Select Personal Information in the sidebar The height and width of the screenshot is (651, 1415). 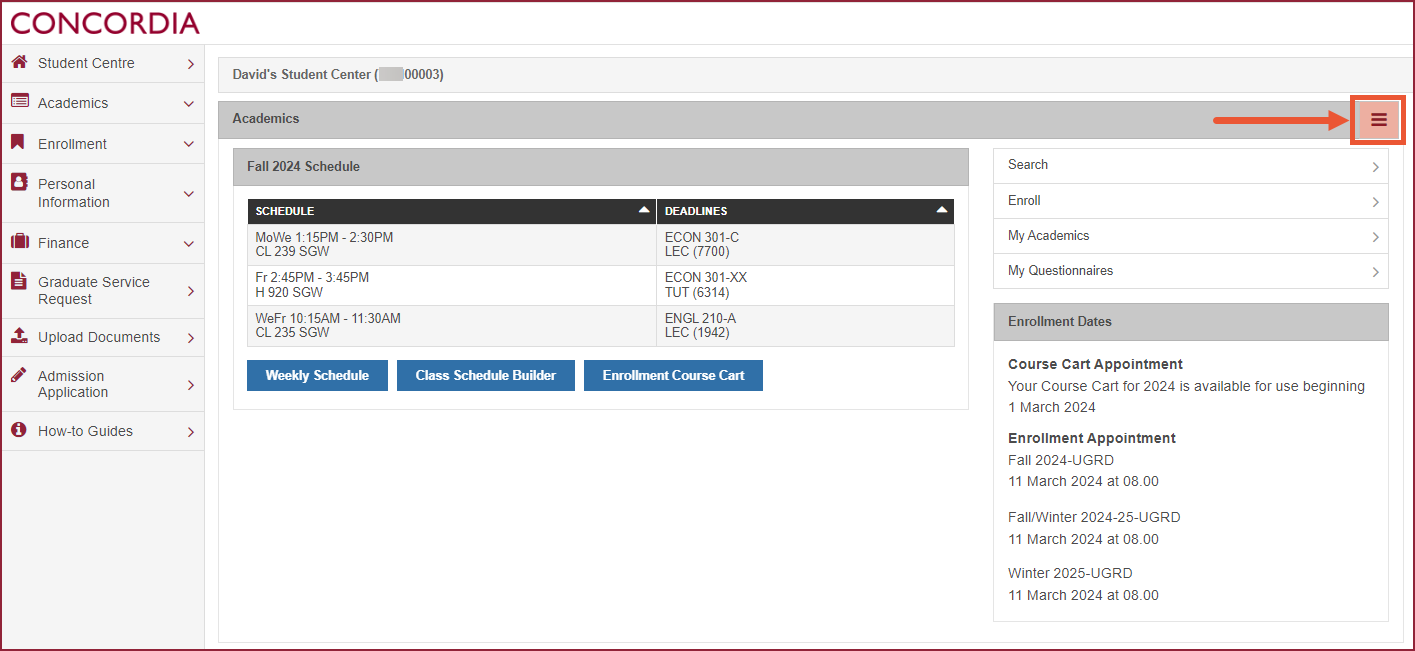103,193
